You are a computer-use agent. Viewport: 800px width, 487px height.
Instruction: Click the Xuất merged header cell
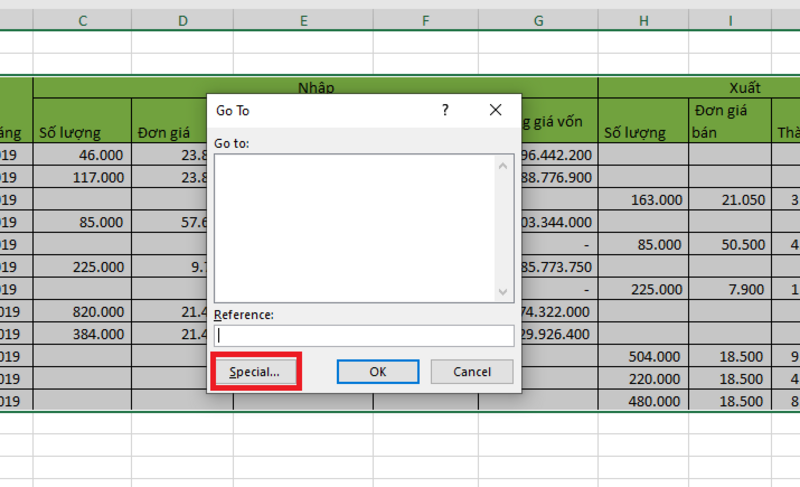coord(699,88)
